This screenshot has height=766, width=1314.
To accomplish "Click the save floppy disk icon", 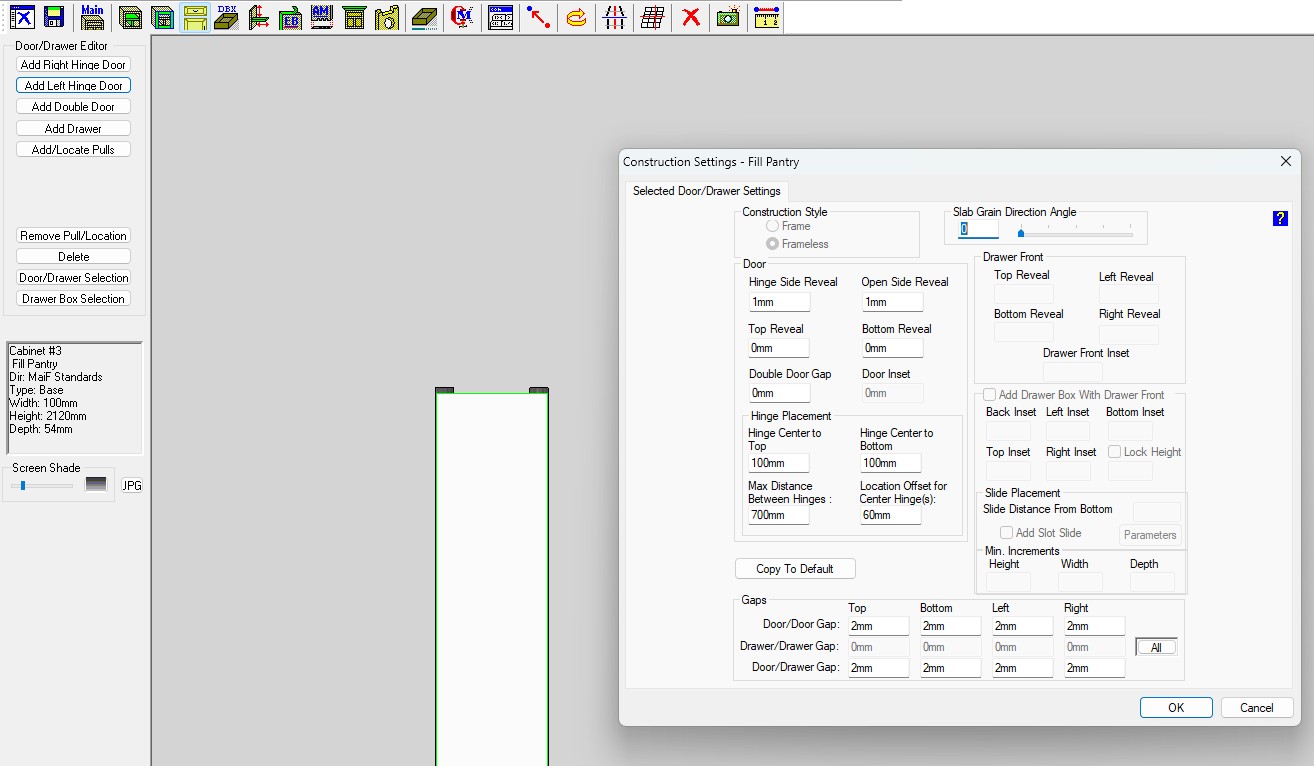I will (54, 17).
